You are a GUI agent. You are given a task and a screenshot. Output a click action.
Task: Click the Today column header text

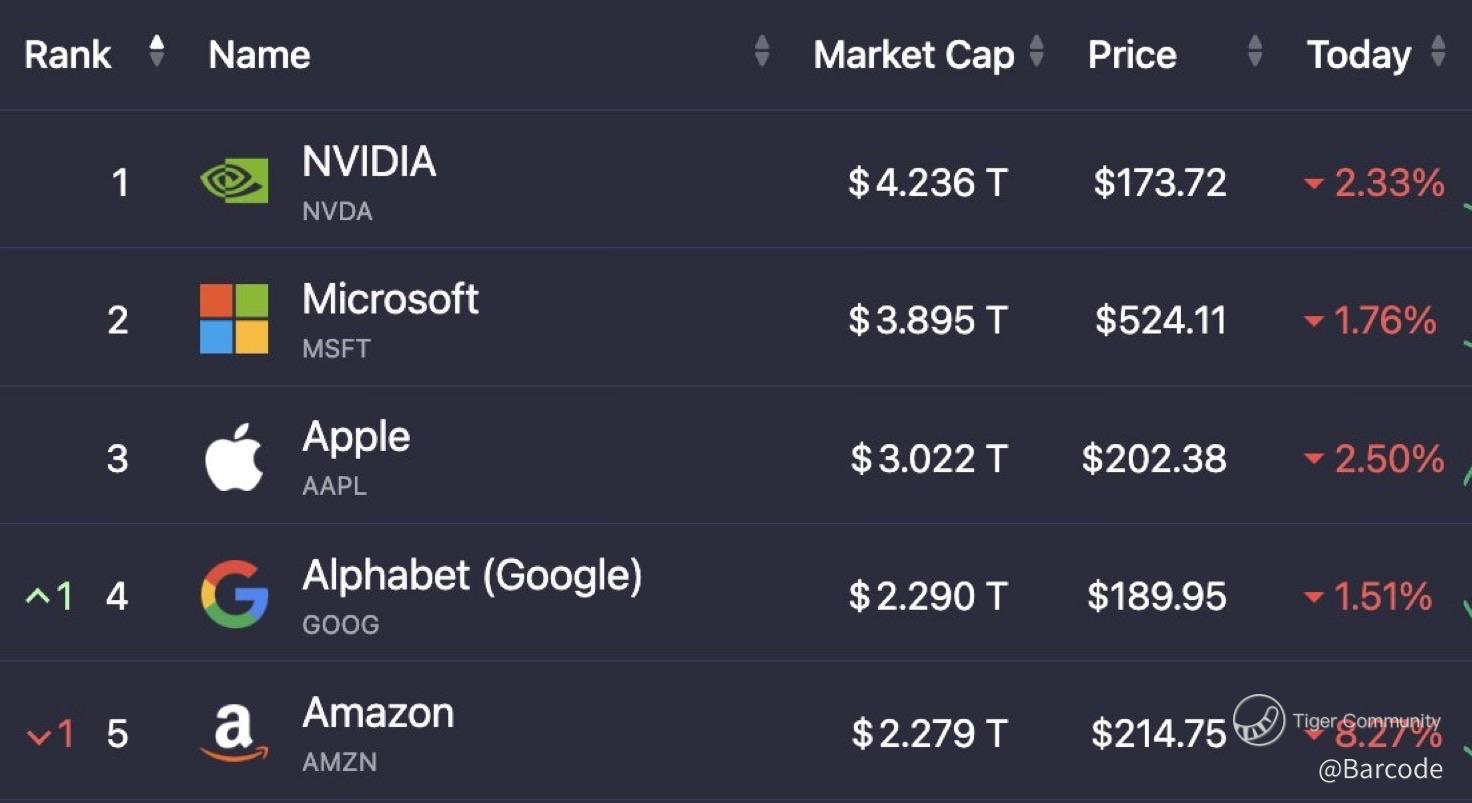(1358, 55)
